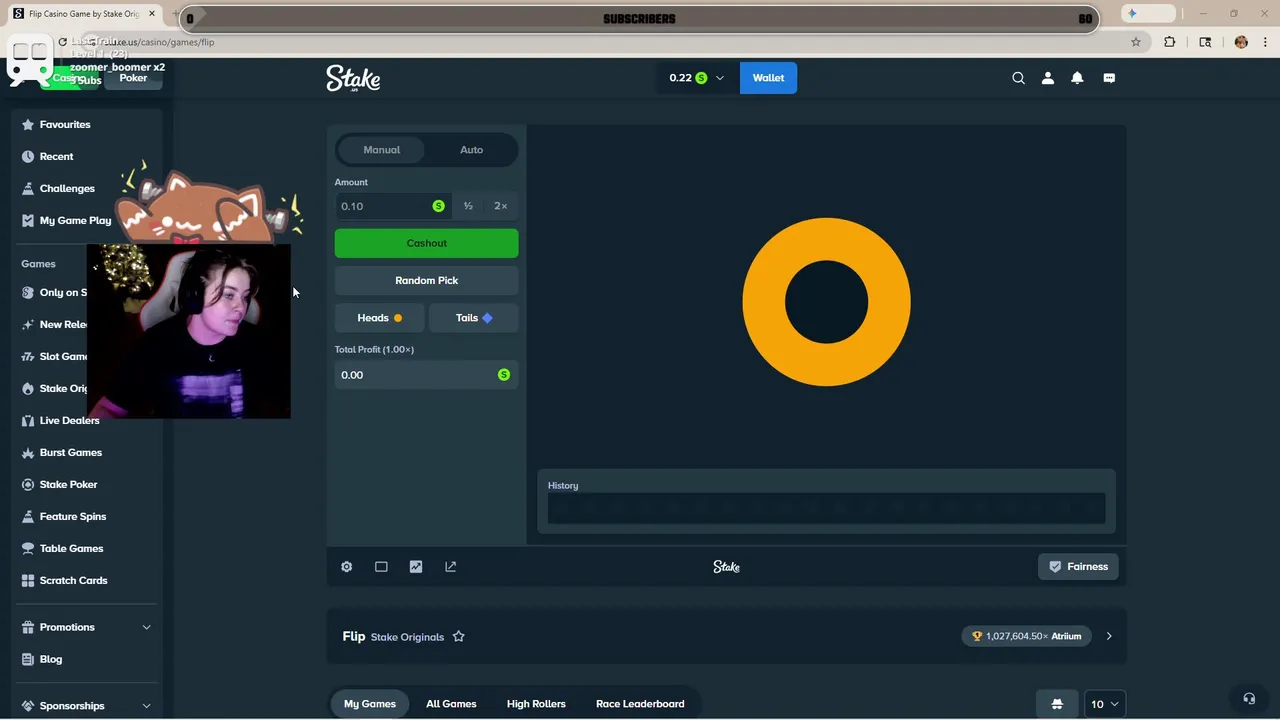Click the Stake logo in header
The width and height of the screenshot is (1280, 720).
353,78
